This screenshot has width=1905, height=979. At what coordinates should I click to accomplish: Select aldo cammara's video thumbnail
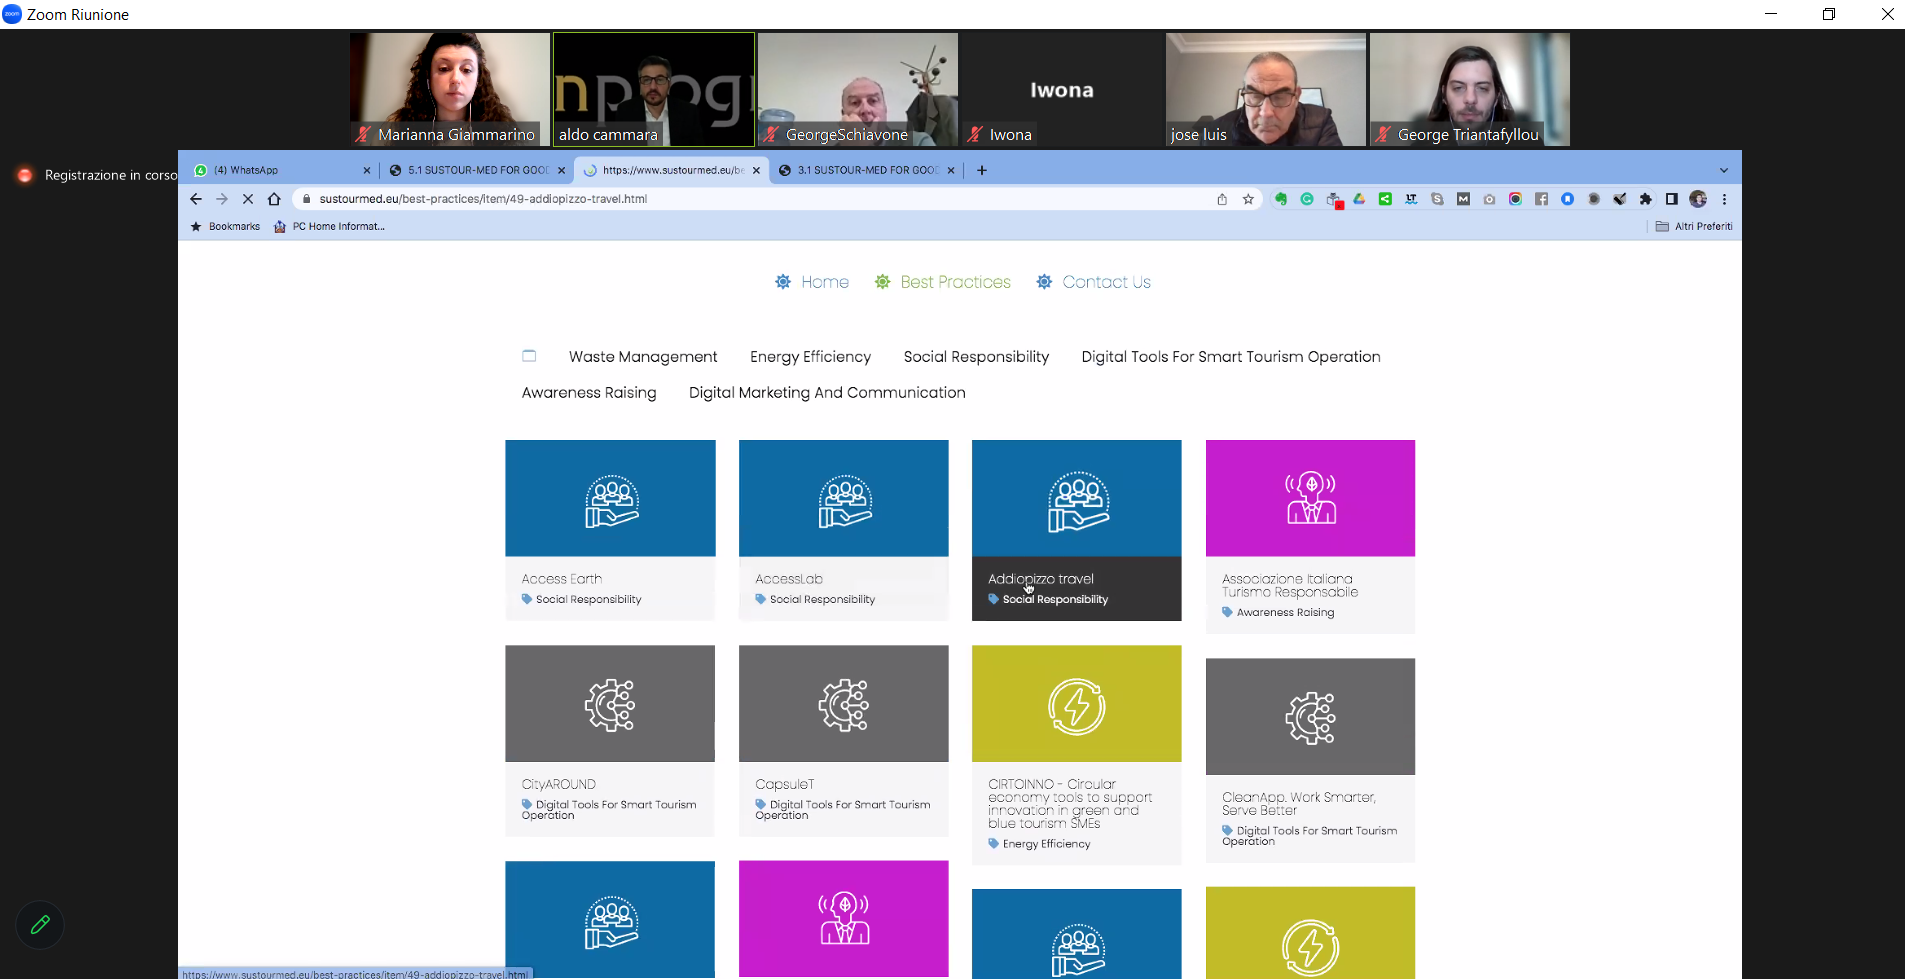pyautogui.click(x=654, y=89)
